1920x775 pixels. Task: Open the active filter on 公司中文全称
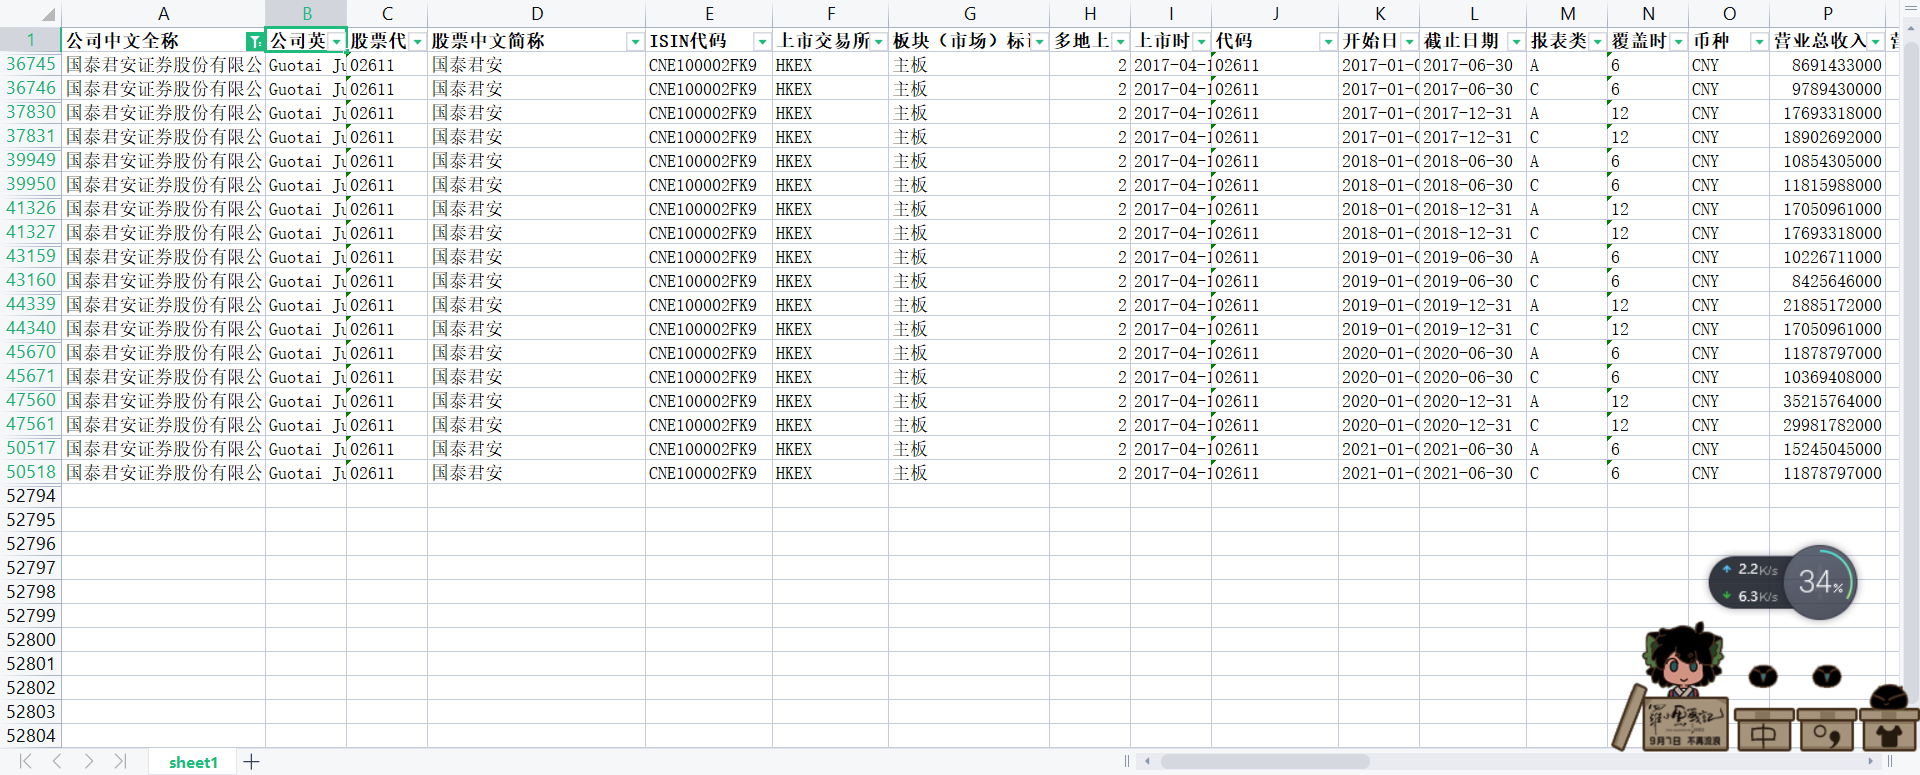[x=255, y=41]
